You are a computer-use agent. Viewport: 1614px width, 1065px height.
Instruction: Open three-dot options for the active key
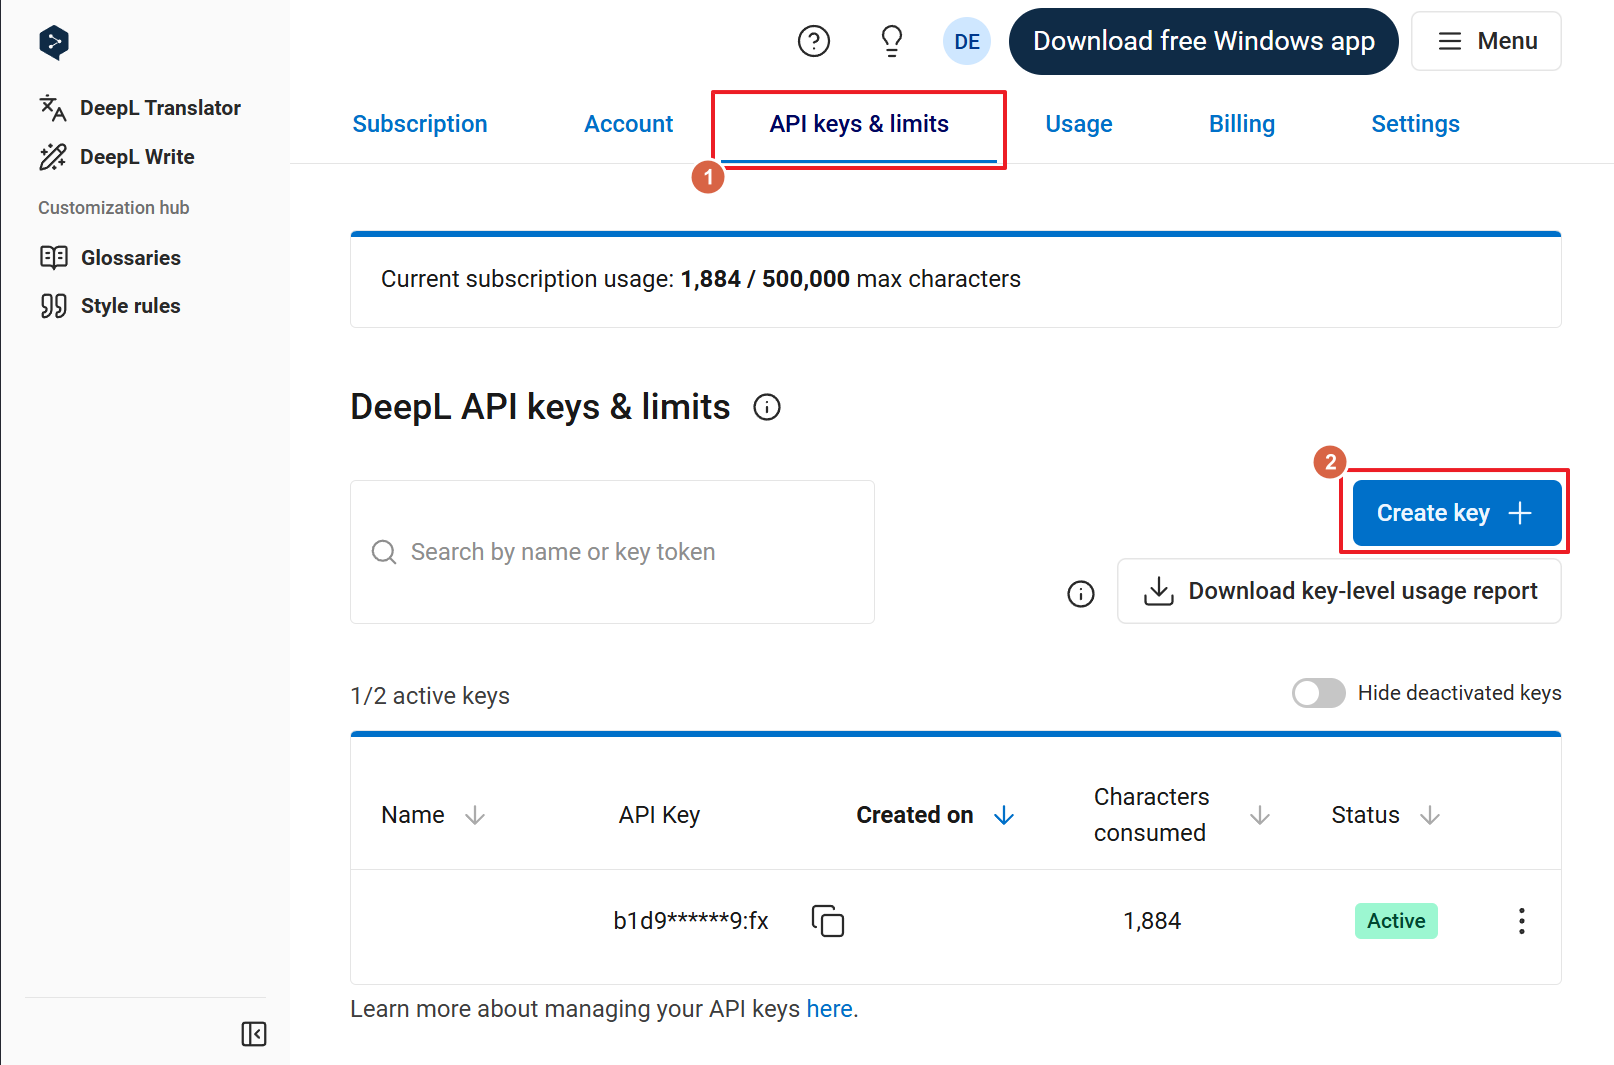pyautogui.click(x=1522, y=921)
